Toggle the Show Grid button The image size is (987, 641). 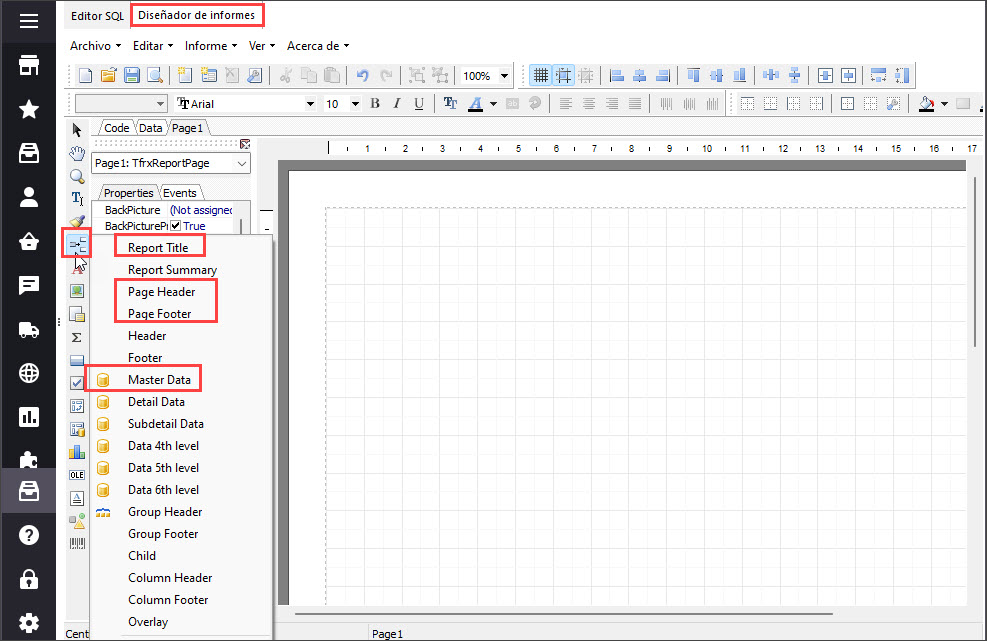540,76
